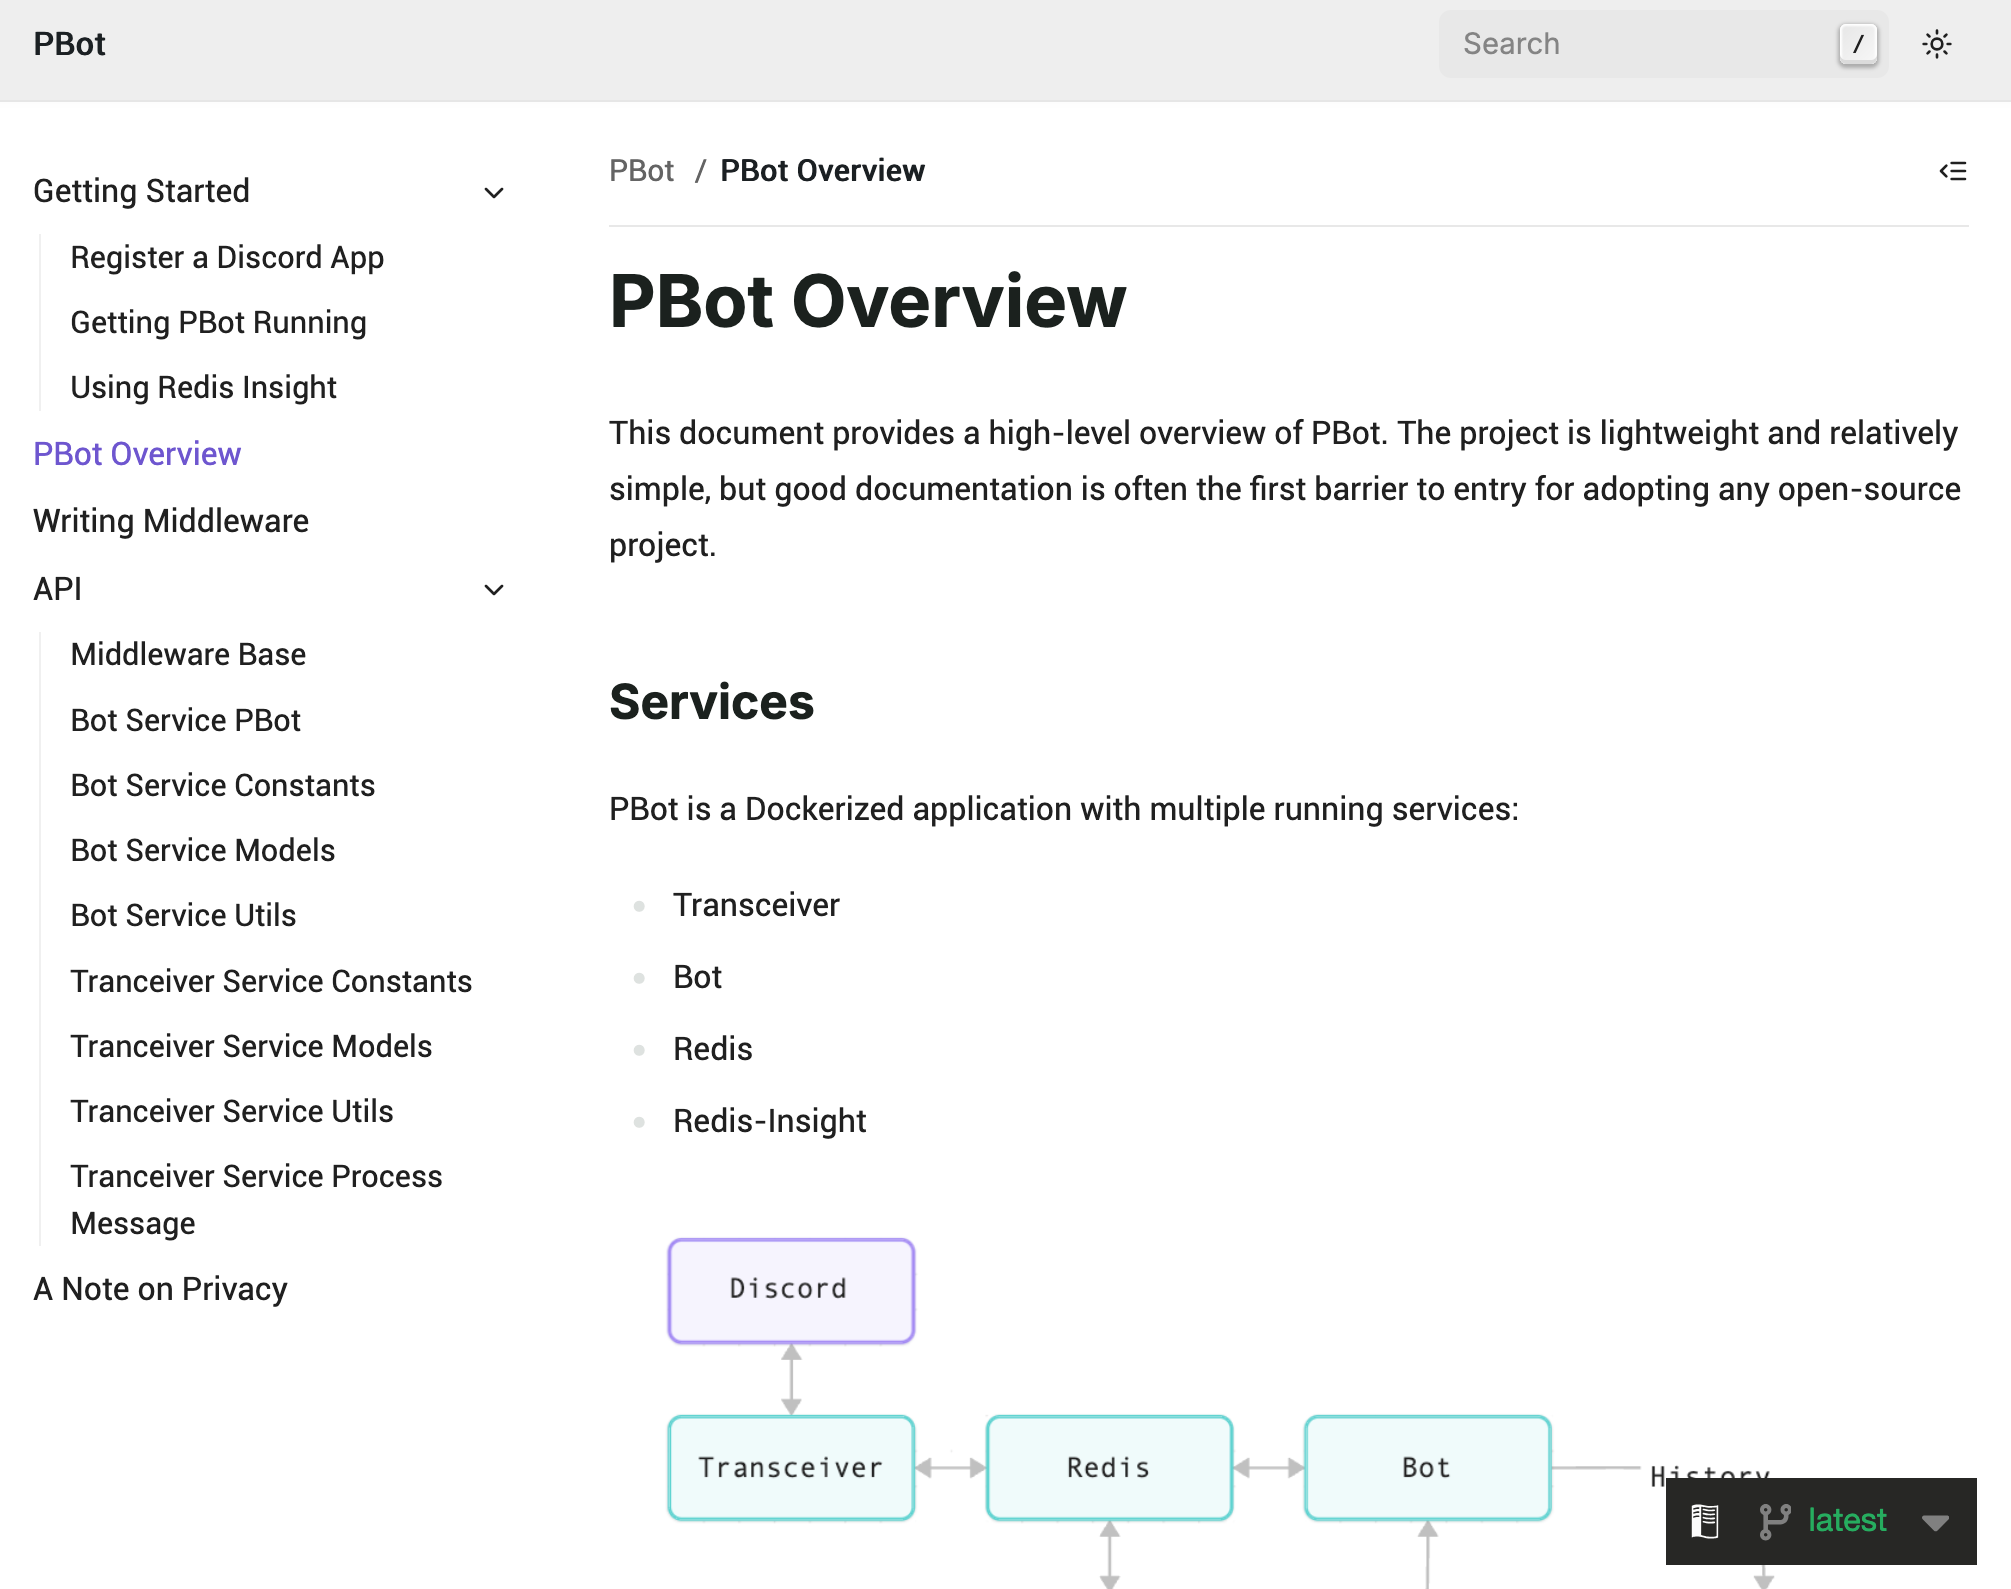Collapse the API section chevron
This screenshot has width=2011, height=1589.
(494, 590)
